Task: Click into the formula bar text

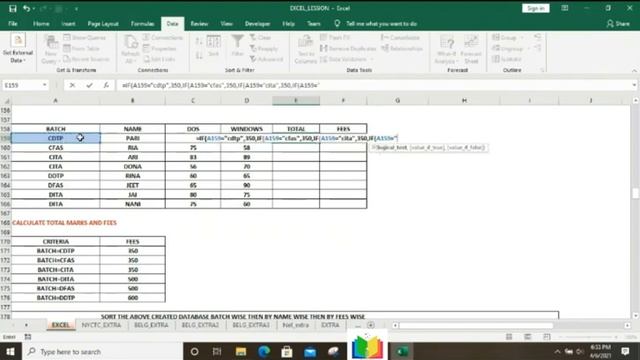Action: 373,85
